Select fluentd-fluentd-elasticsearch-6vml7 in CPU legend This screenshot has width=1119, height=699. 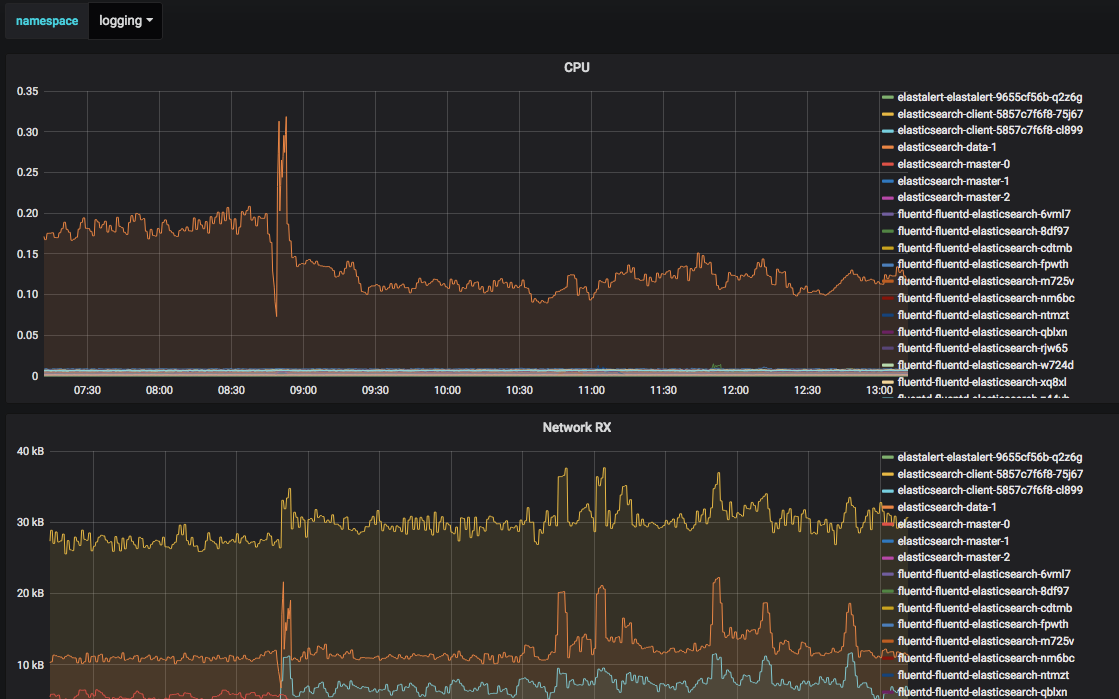[x=983, y=214]
